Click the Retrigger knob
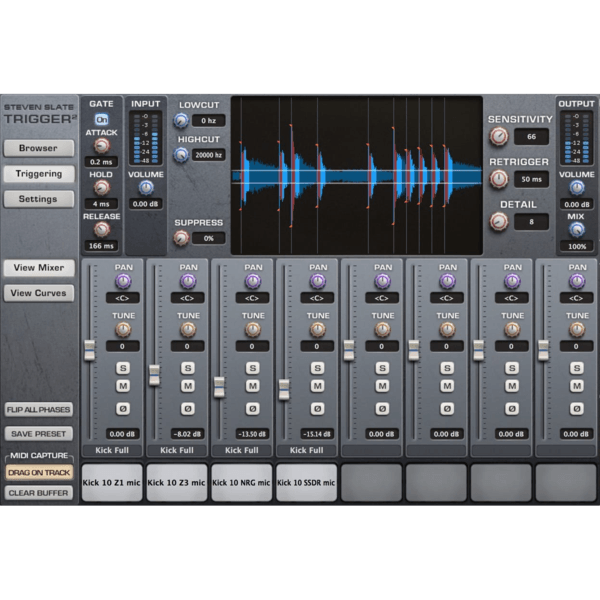Screen dimensions: 600x600 (499, 179)
